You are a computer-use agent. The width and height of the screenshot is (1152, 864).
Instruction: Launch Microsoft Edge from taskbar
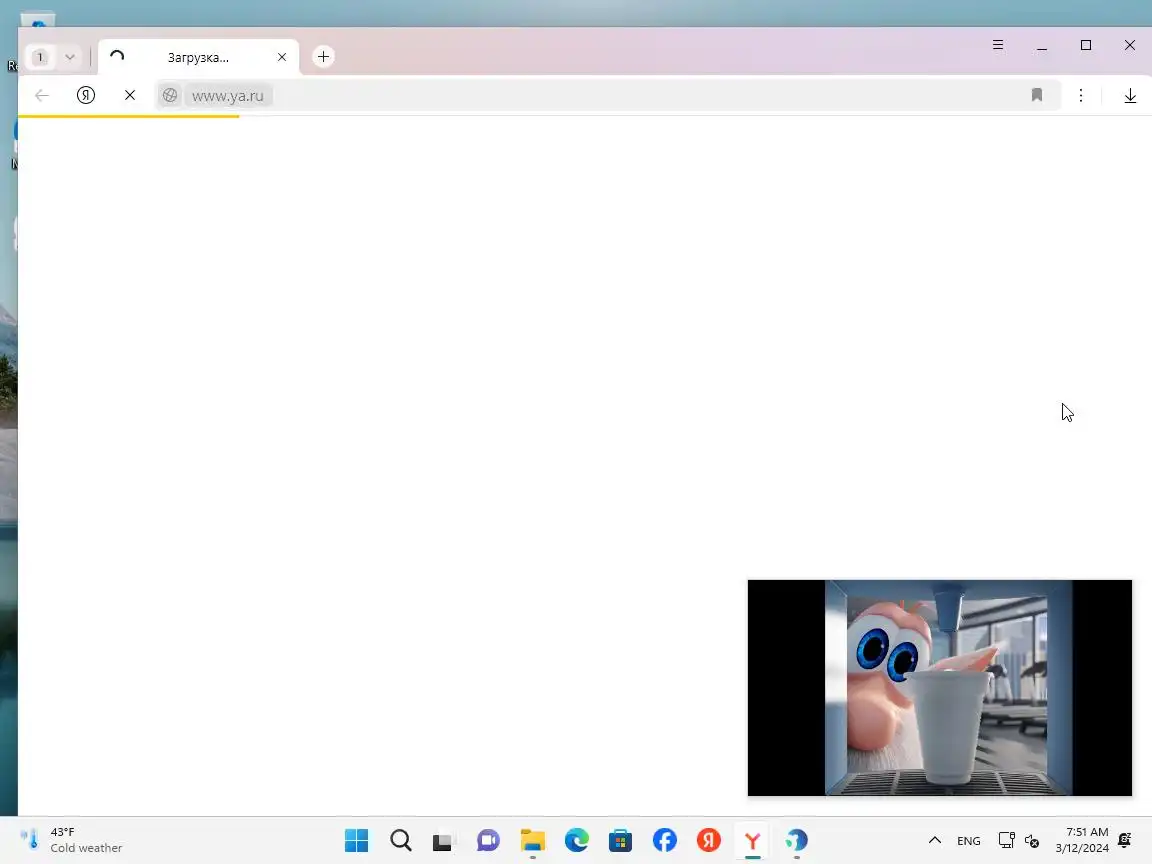(x=577, y=840)
